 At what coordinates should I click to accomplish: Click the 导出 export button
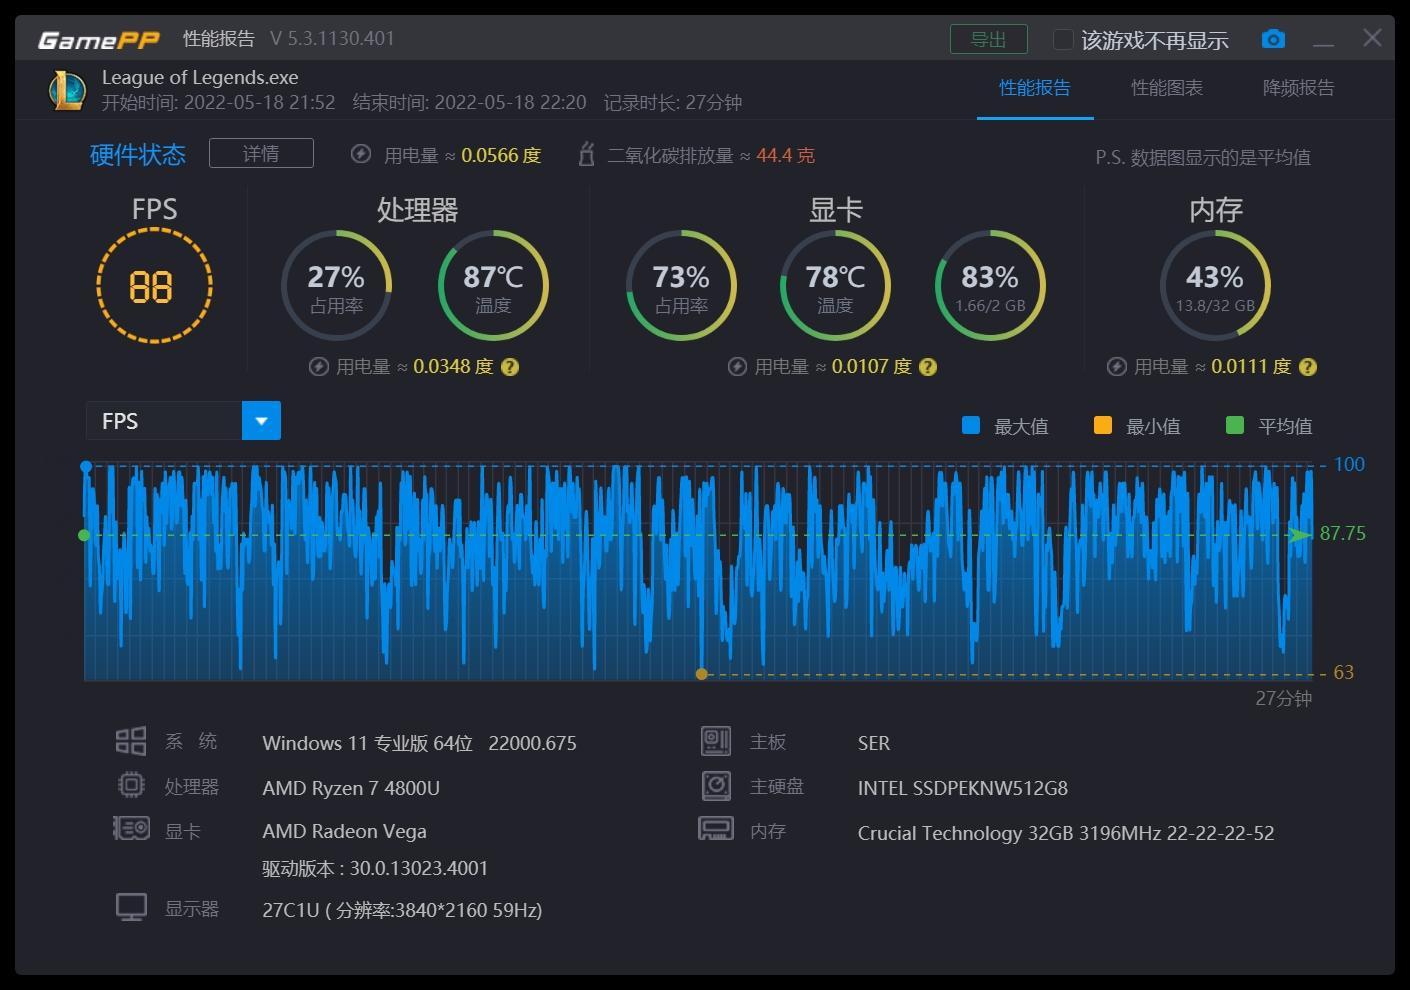click(988, 39)
